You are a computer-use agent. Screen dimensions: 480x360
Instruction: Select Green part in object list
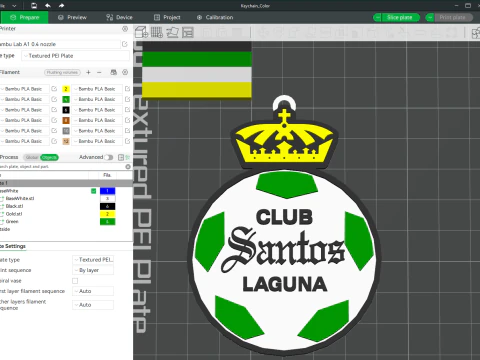coord(12,222)
